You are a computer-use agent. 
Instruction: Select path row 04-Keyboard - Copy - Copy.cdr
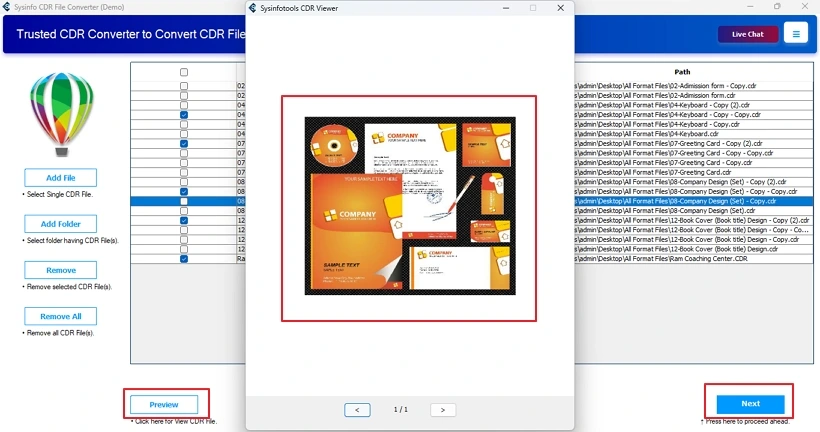coord(693,115)
